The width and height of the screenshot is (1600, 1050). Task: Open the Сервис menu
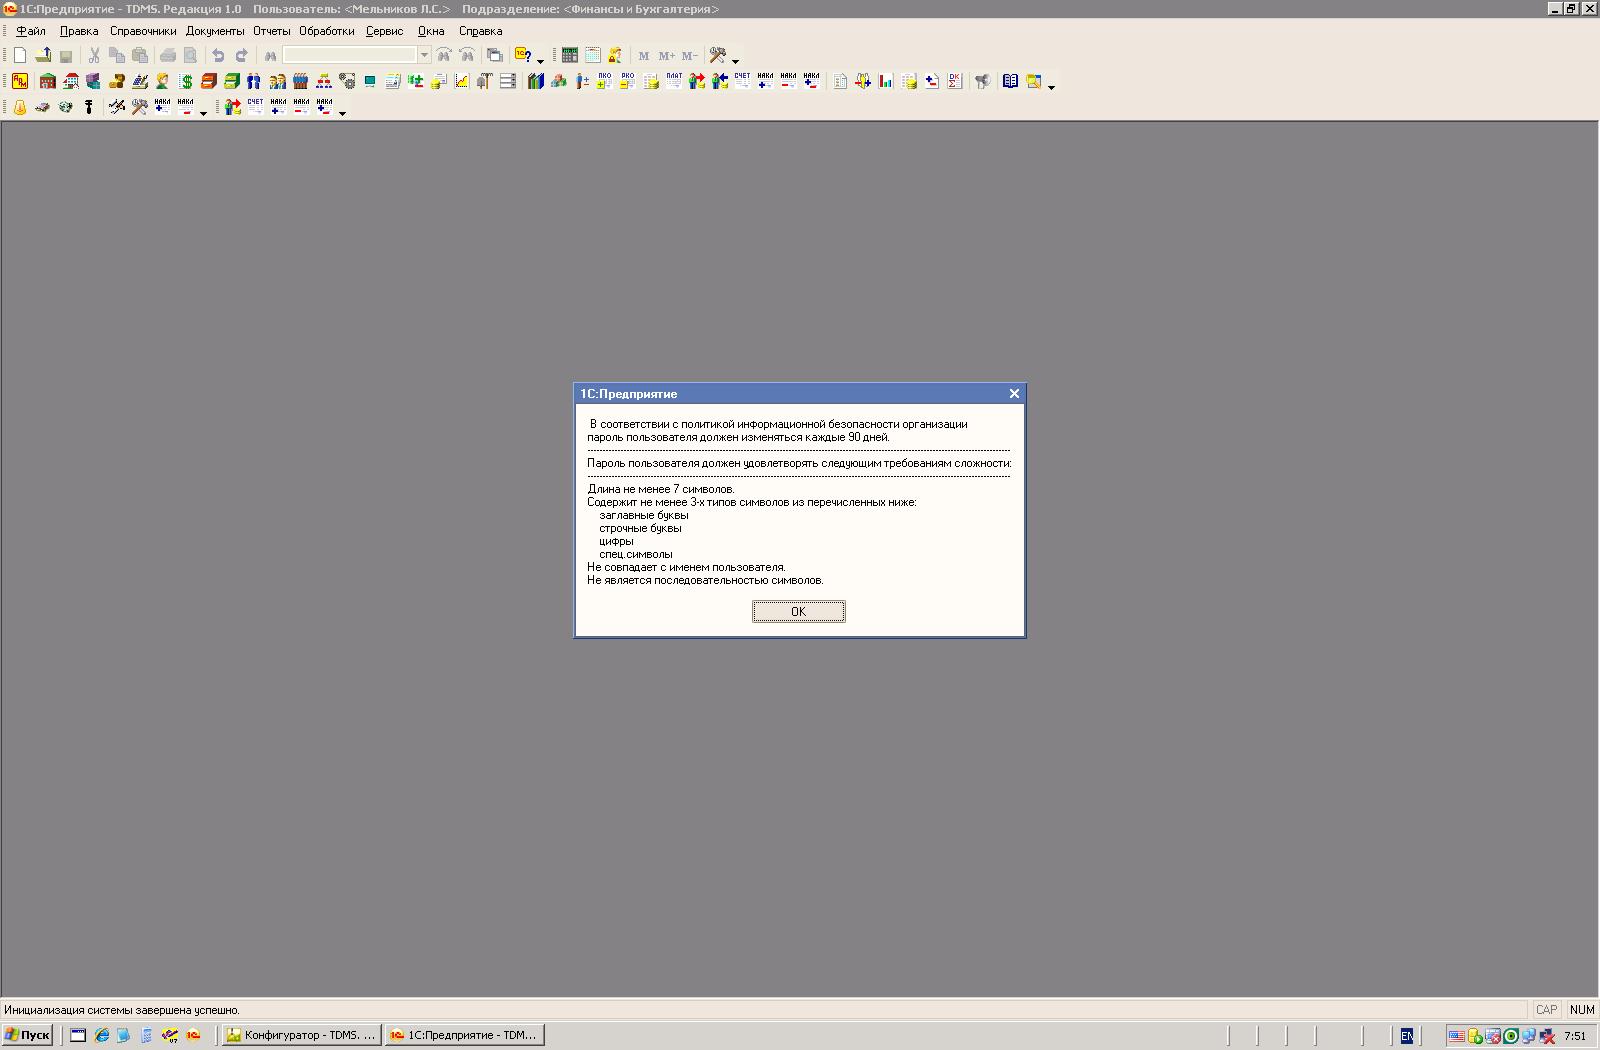pyautogui.click(x=384, y=31)
